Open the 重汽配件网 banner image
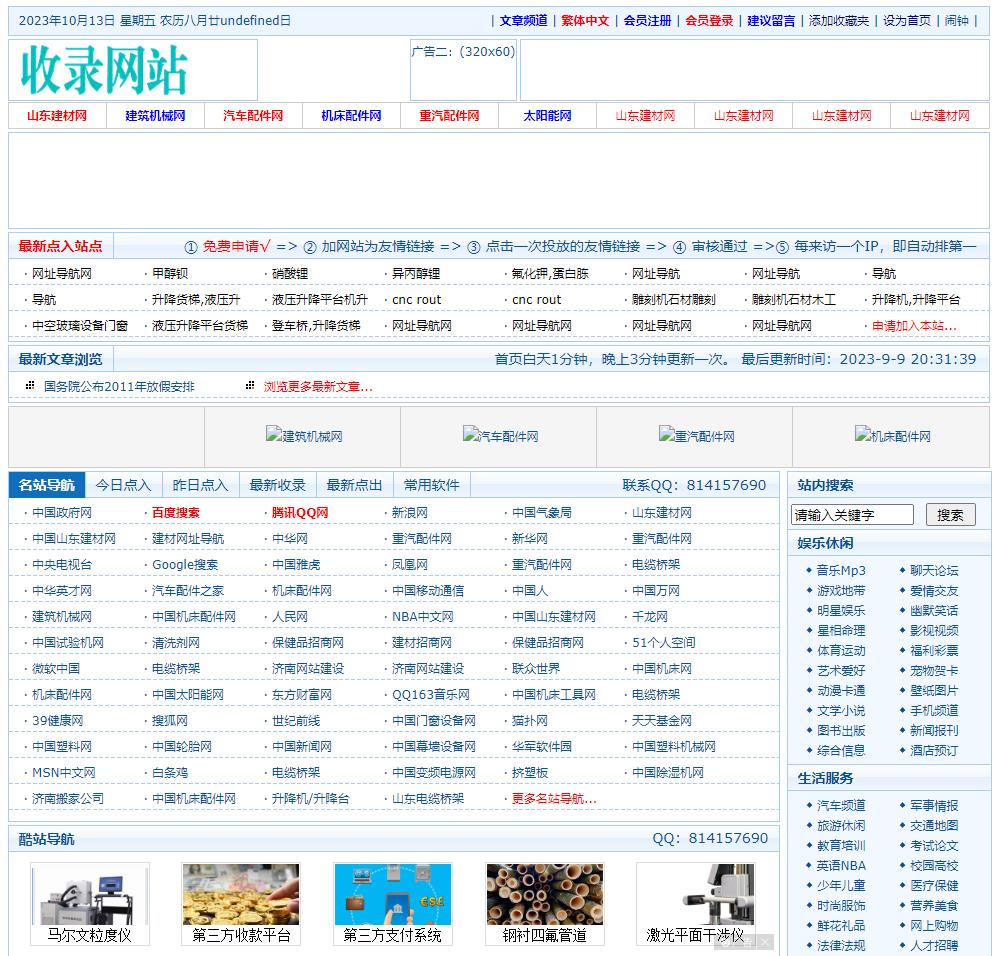This screenshot has height=956, width=998. [696, 436]
